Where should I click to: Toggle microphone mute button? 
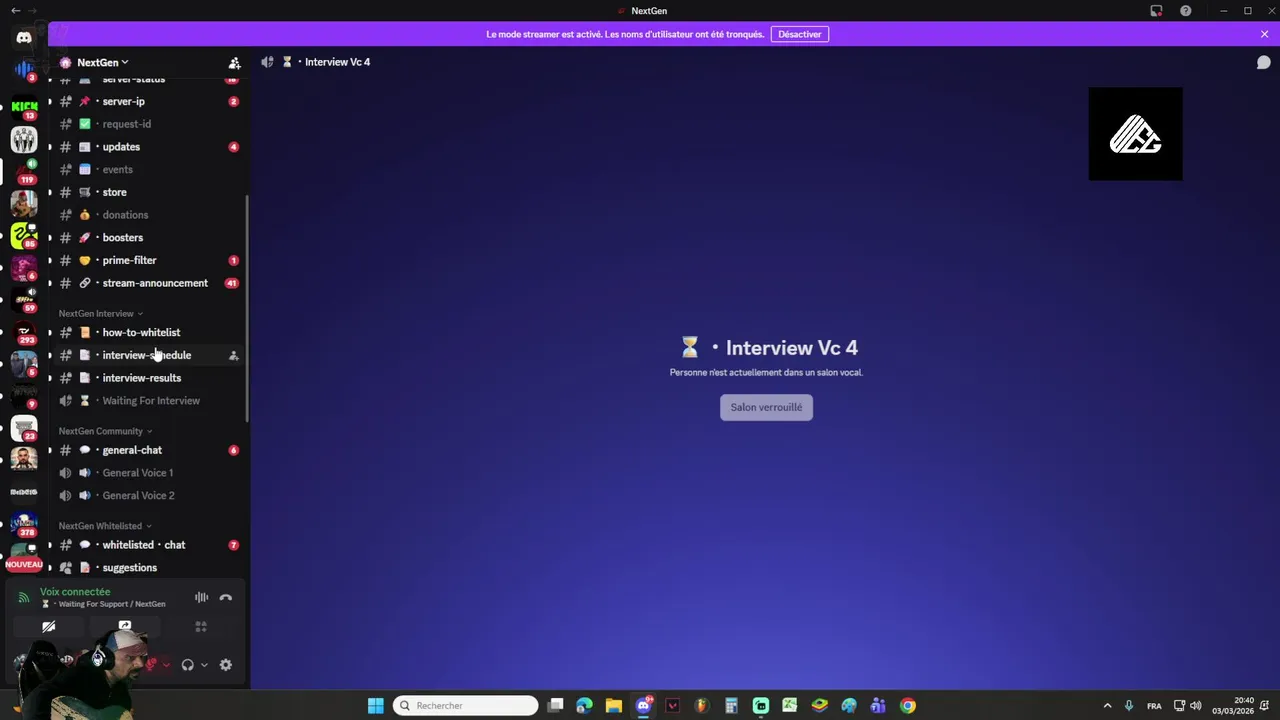point(152,665)
